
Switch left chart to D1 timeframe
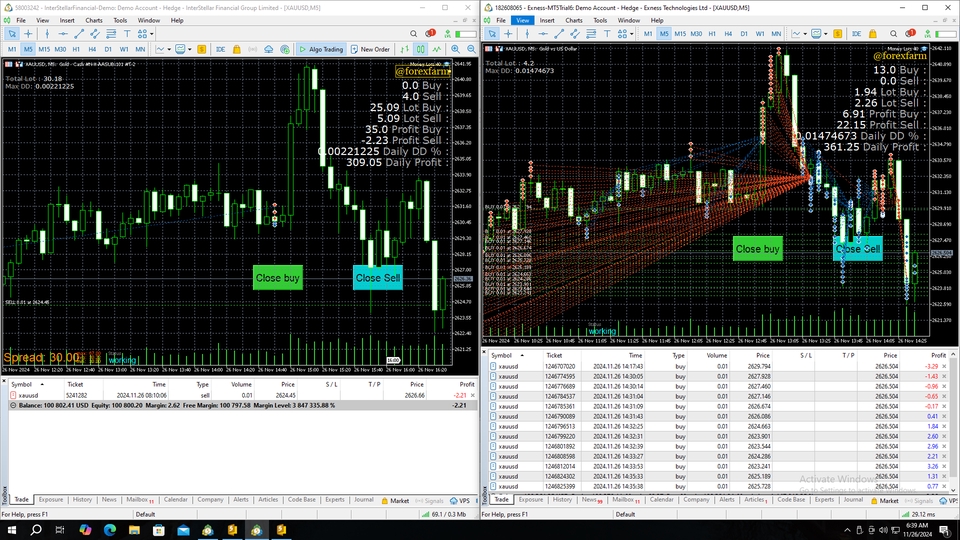pos(108,49)
